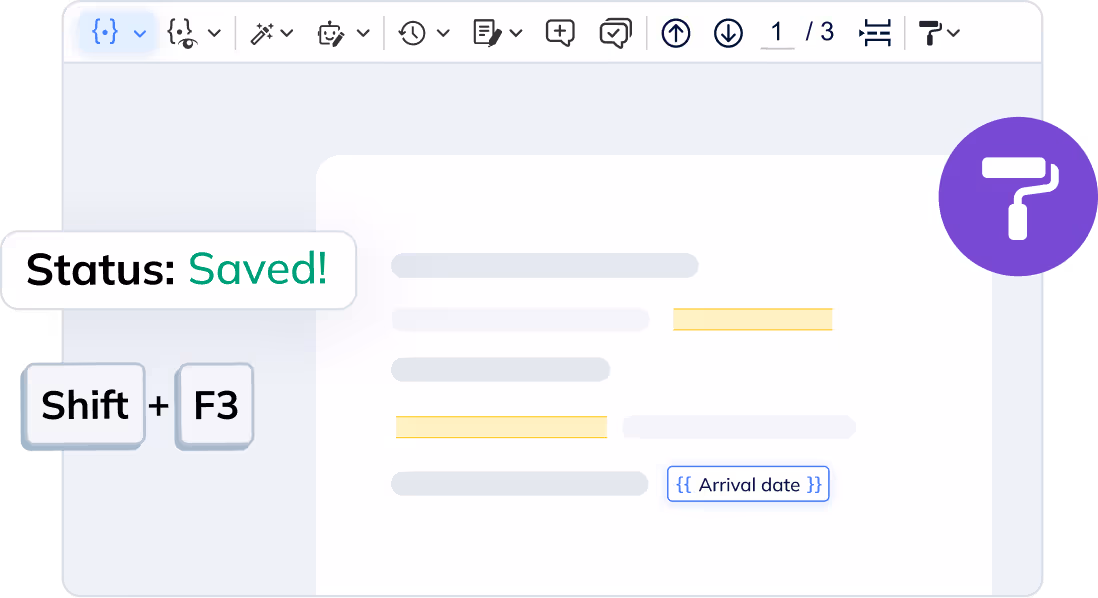Click the document edit pencil icon

click(x=487, y=33)
